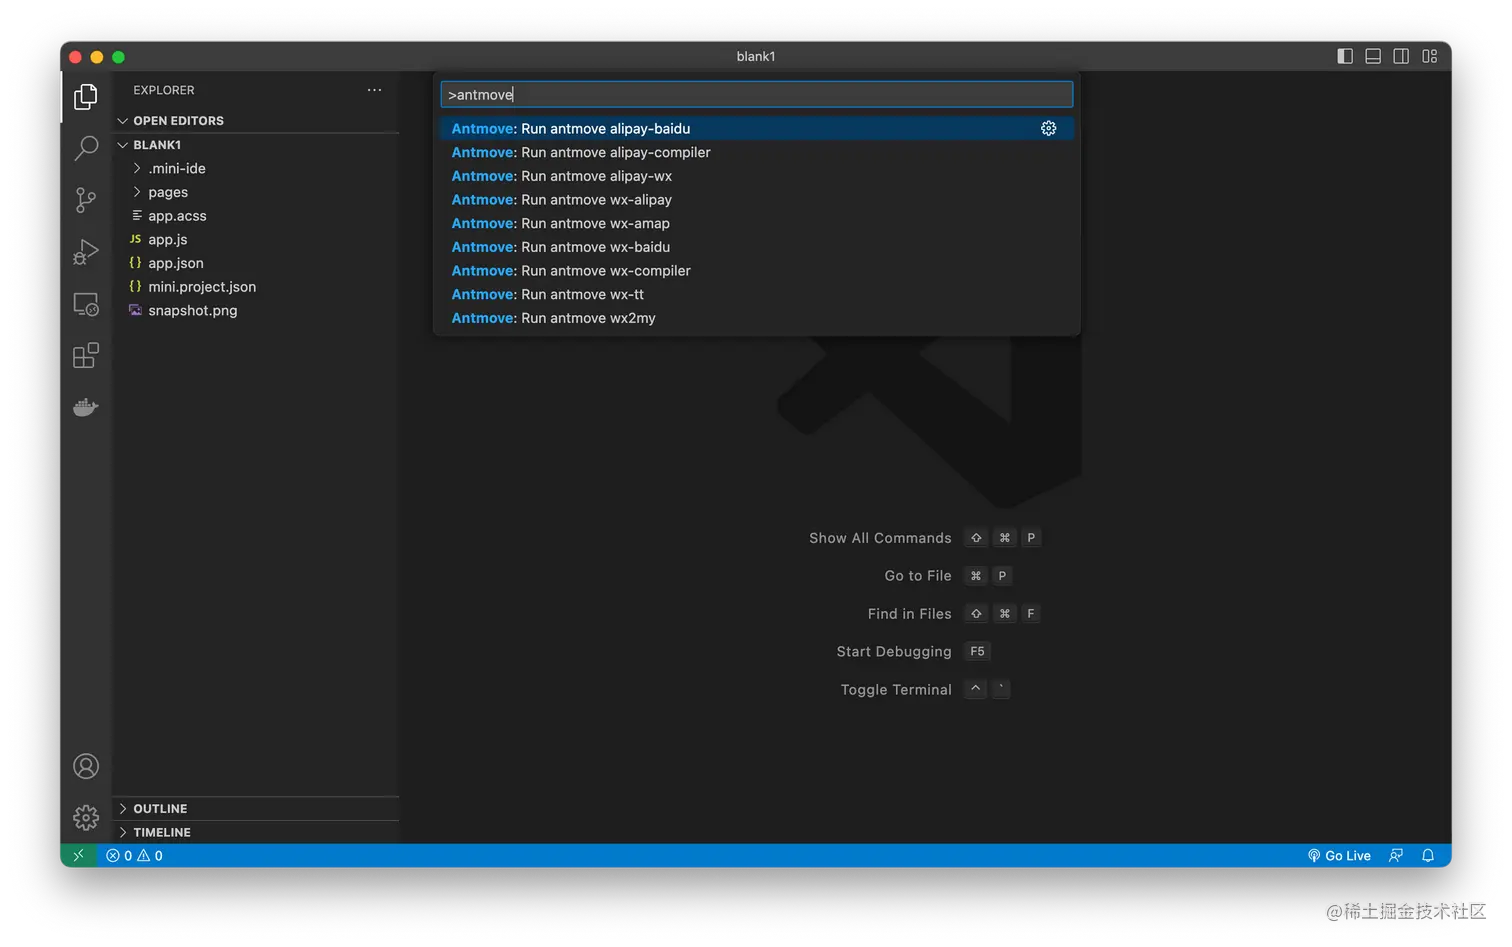
Task: Select Run antmove alipay-baidu command
Action: click(757, 128)
